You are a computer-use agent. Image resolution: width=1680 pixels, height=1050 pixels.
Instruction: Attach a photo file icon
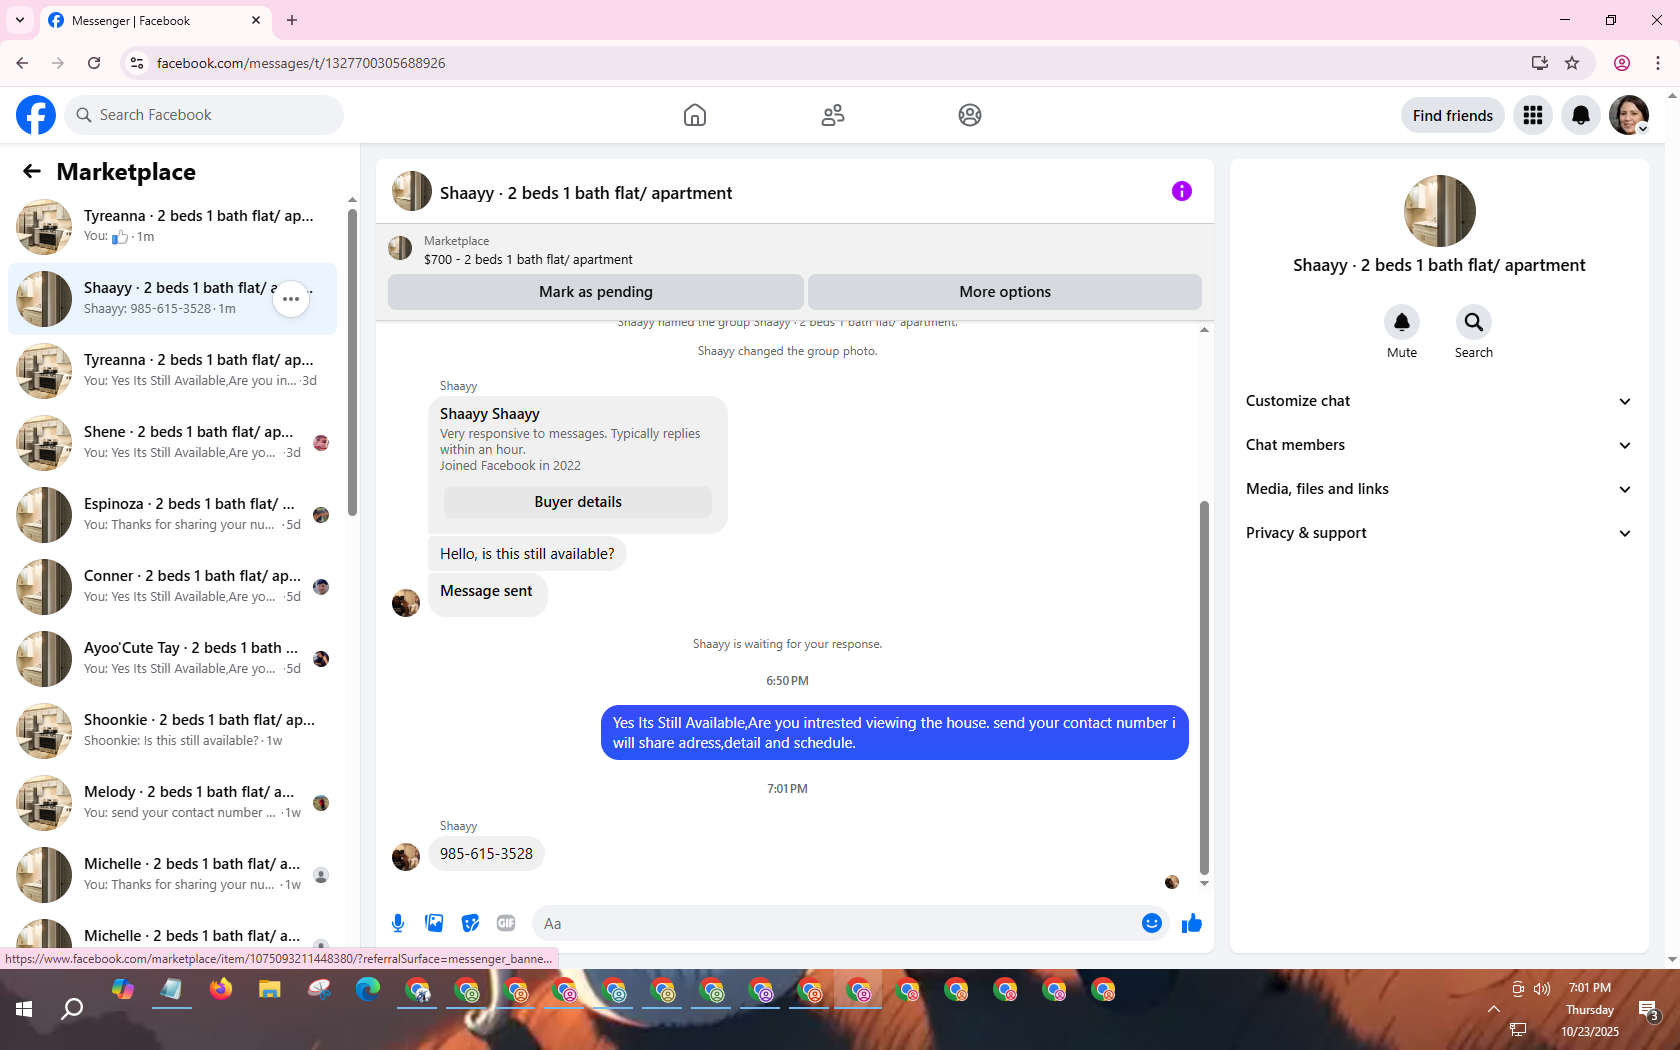tap(434, 923)
